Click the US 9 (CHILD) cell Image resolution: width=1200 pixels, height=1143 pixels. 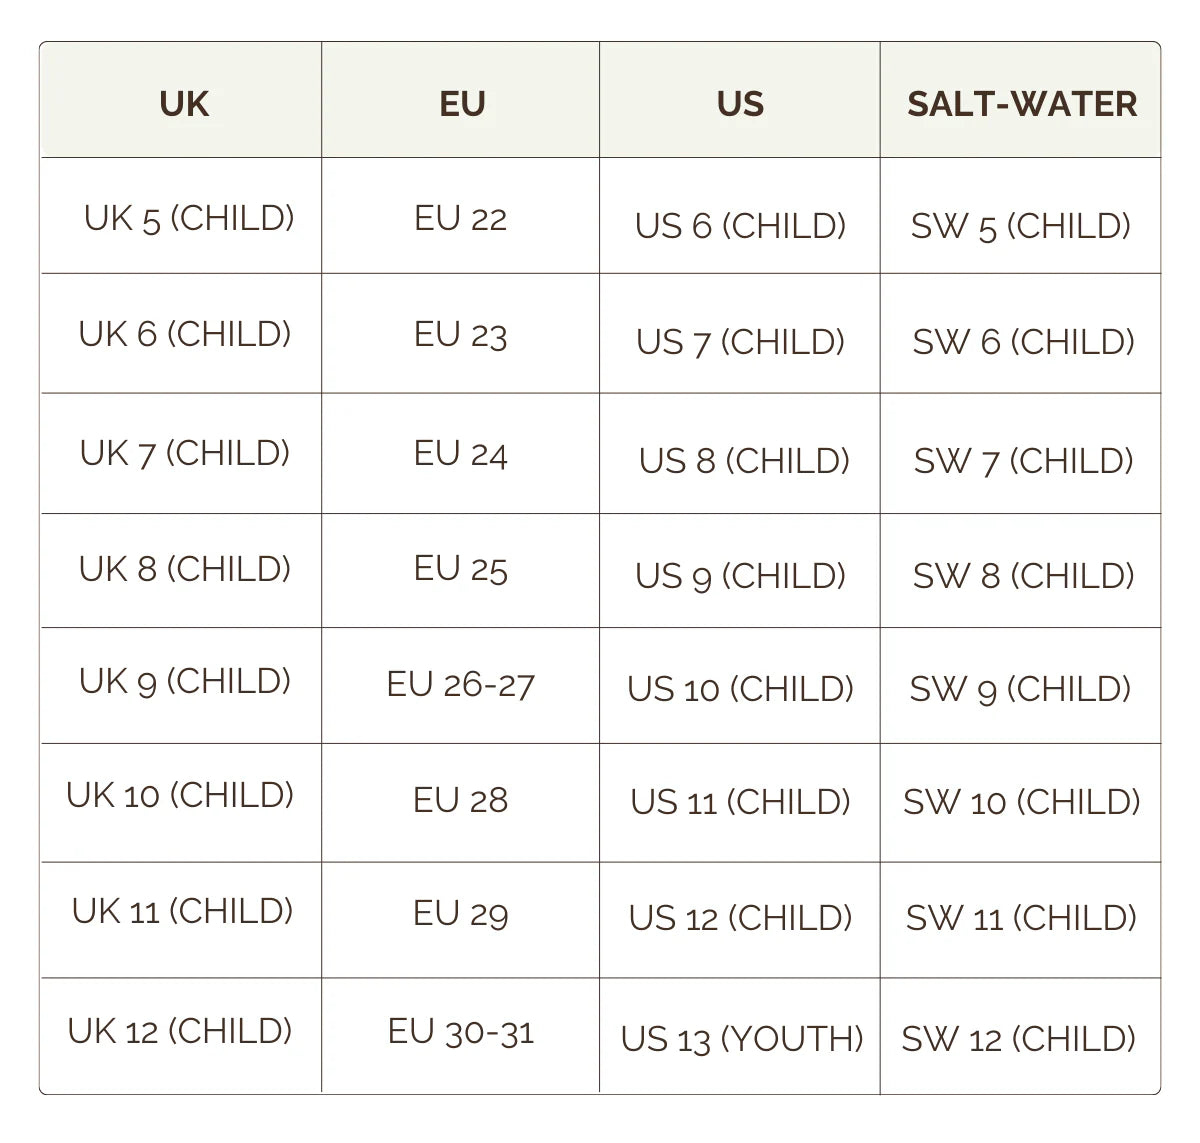[741, 576]
